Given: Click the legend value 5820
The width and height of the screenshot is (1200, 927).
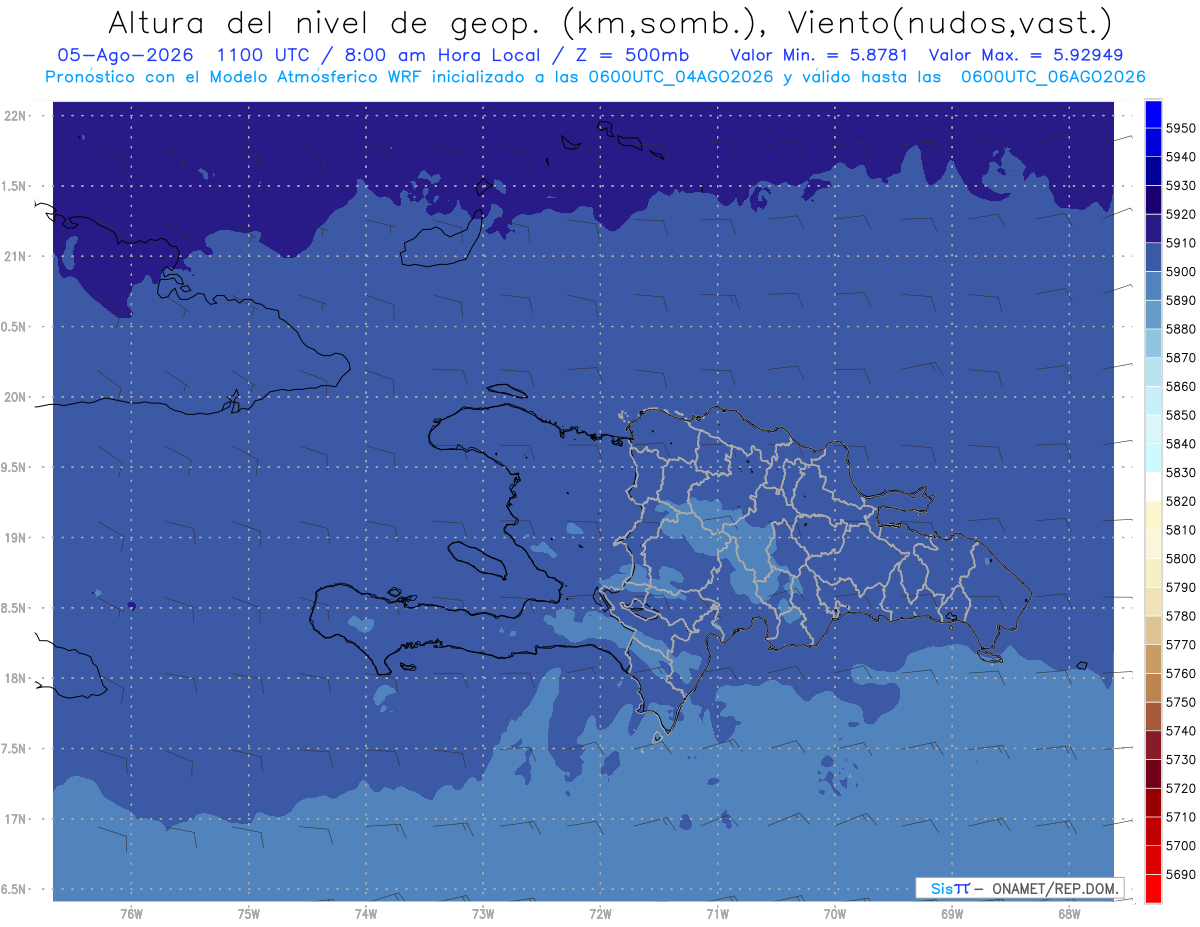Looking at the screenshot, I should [1181, 501].
